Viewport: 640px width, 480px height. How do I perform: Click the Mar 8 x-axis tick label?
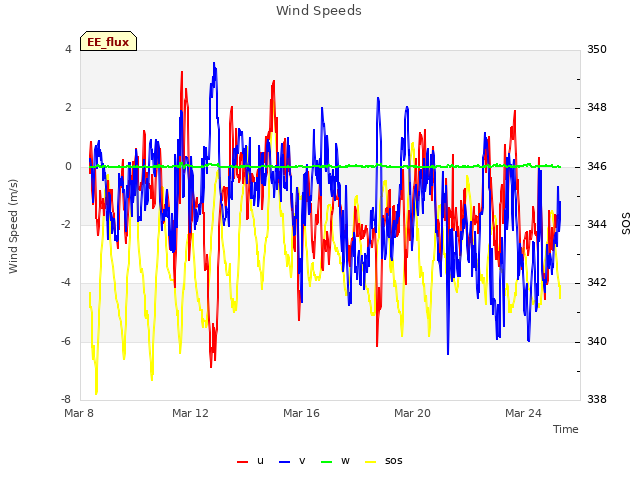click(79, 413)
